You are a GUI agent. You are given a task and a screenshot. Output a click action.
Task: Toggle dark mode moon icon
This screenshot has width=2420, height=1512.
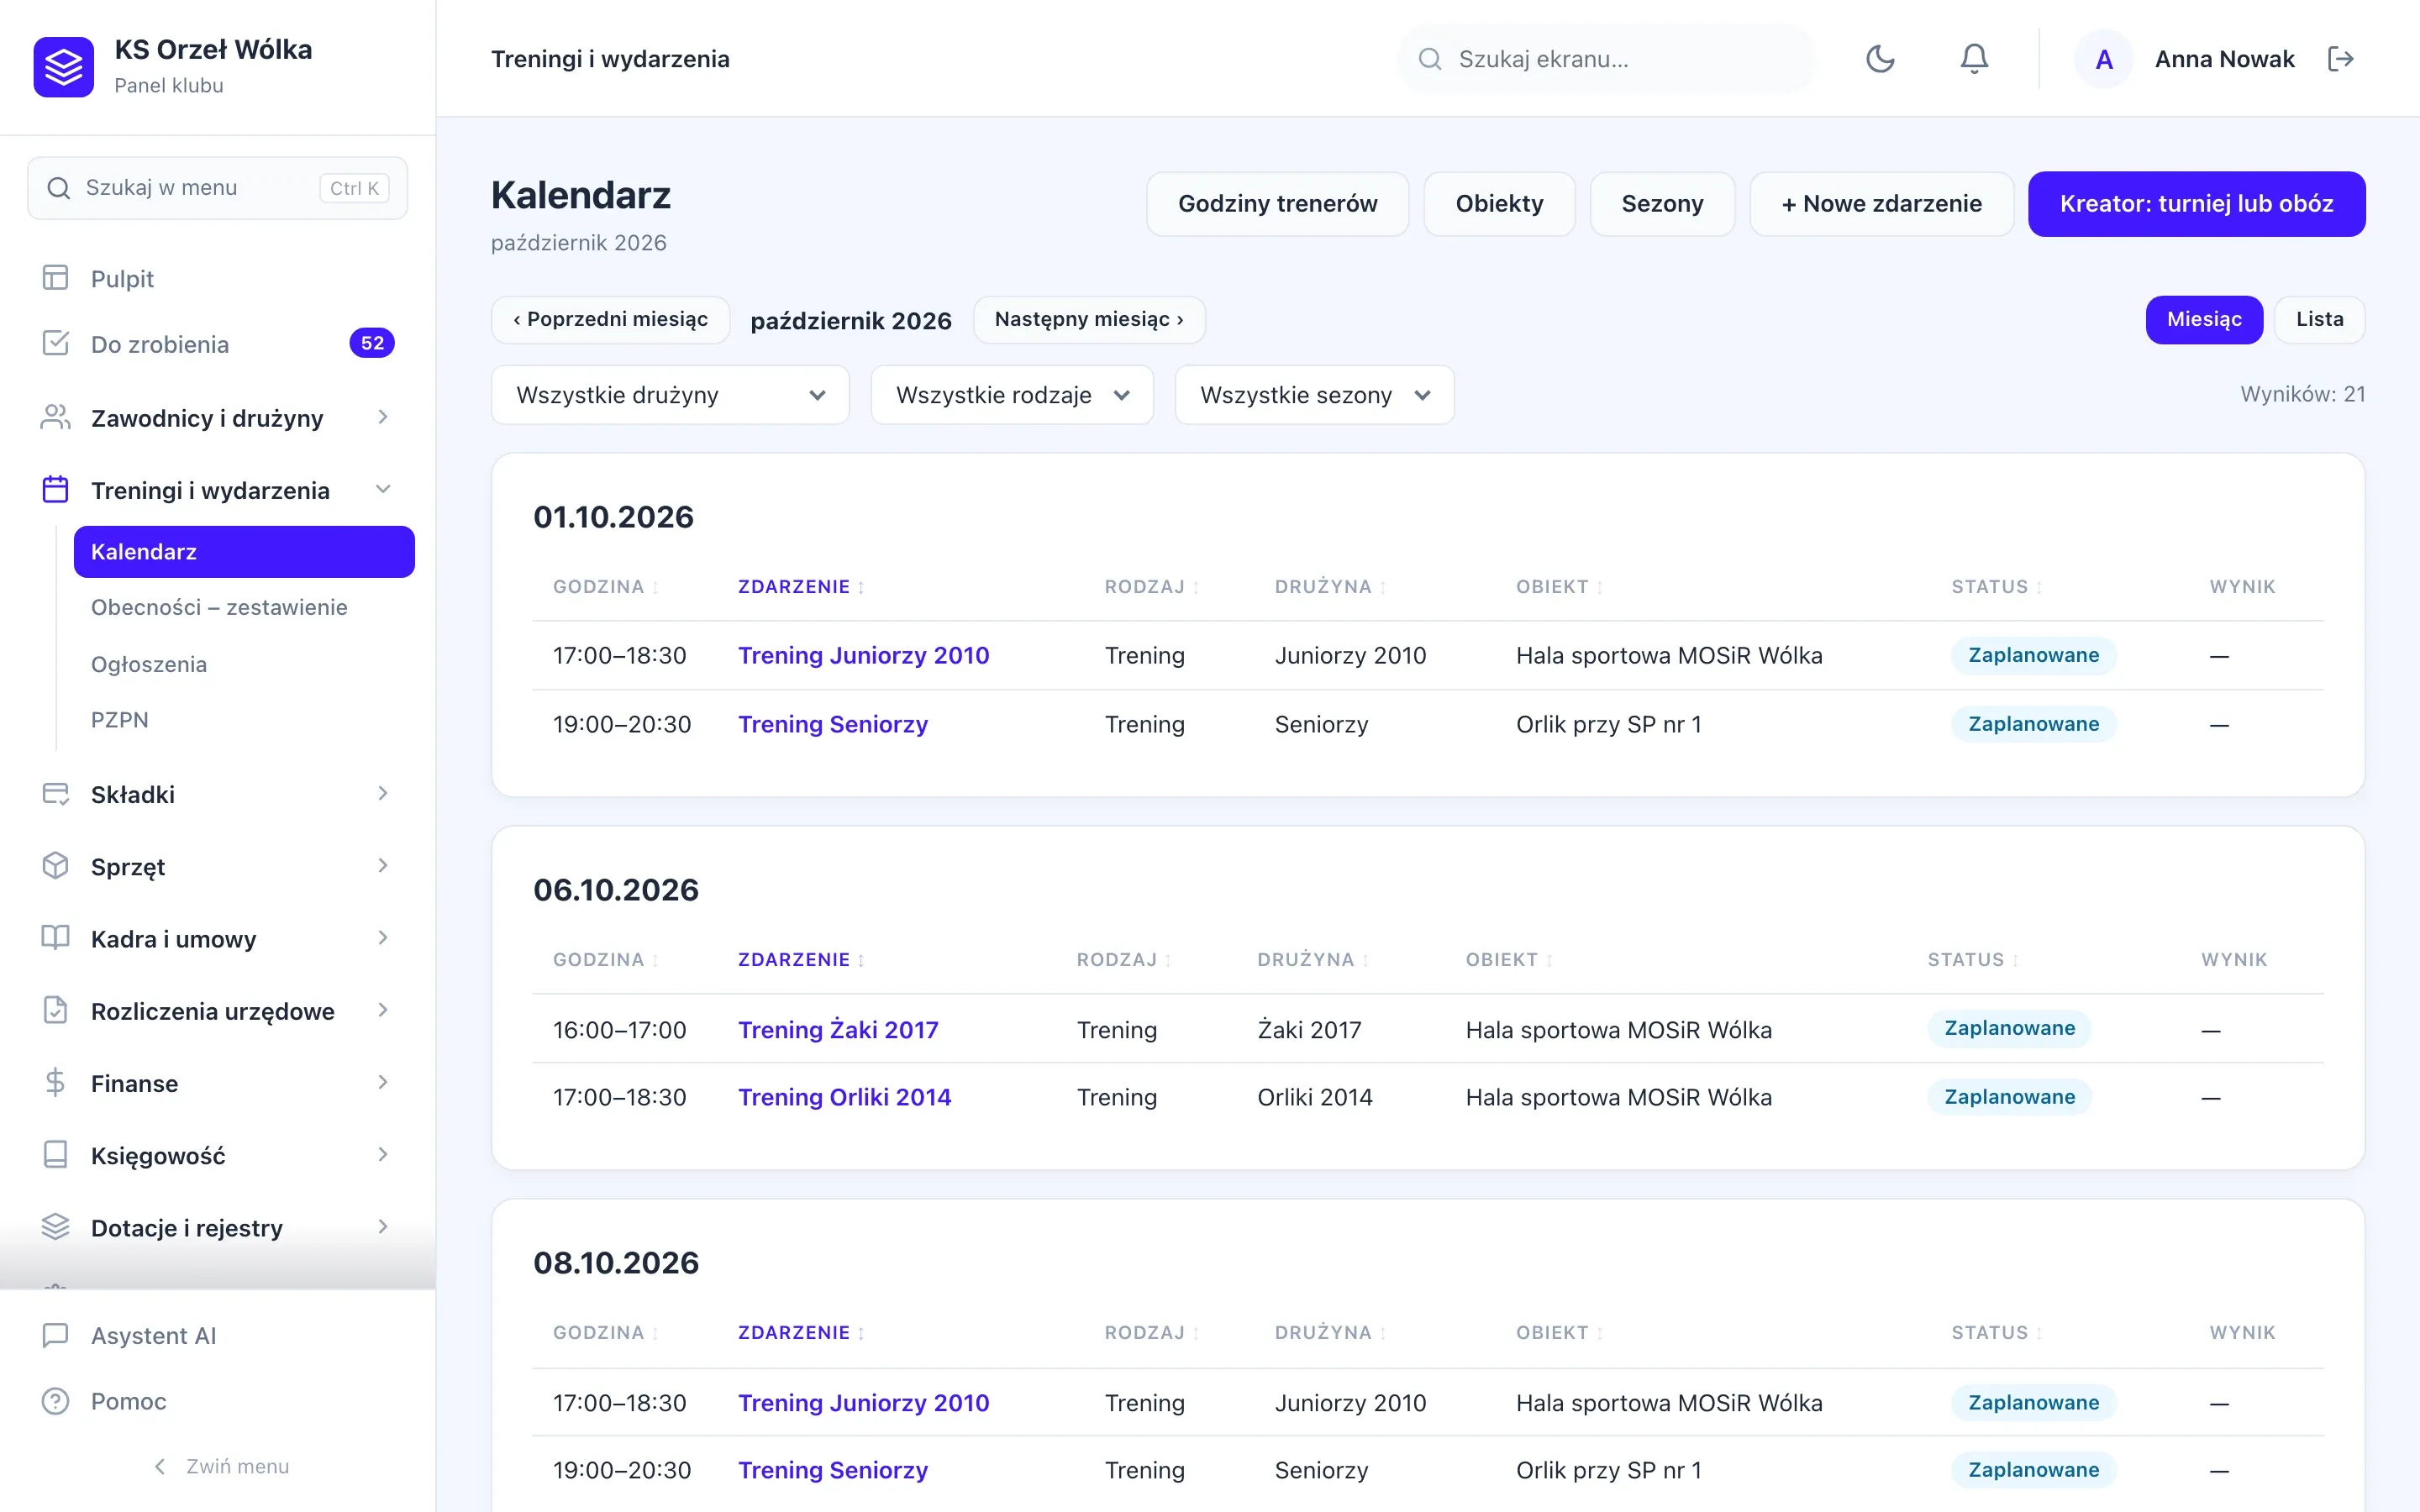[x=1880, y=59]
